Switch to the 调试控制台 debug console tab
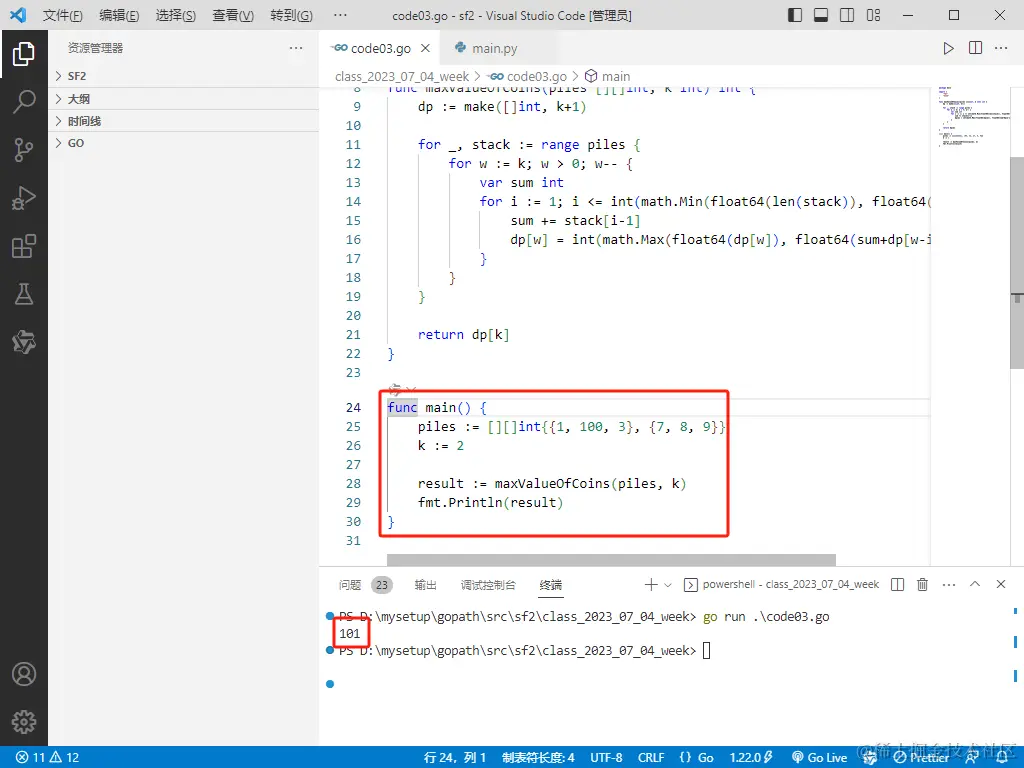Viewport: 1024px width, 768px height. point(488,585)
